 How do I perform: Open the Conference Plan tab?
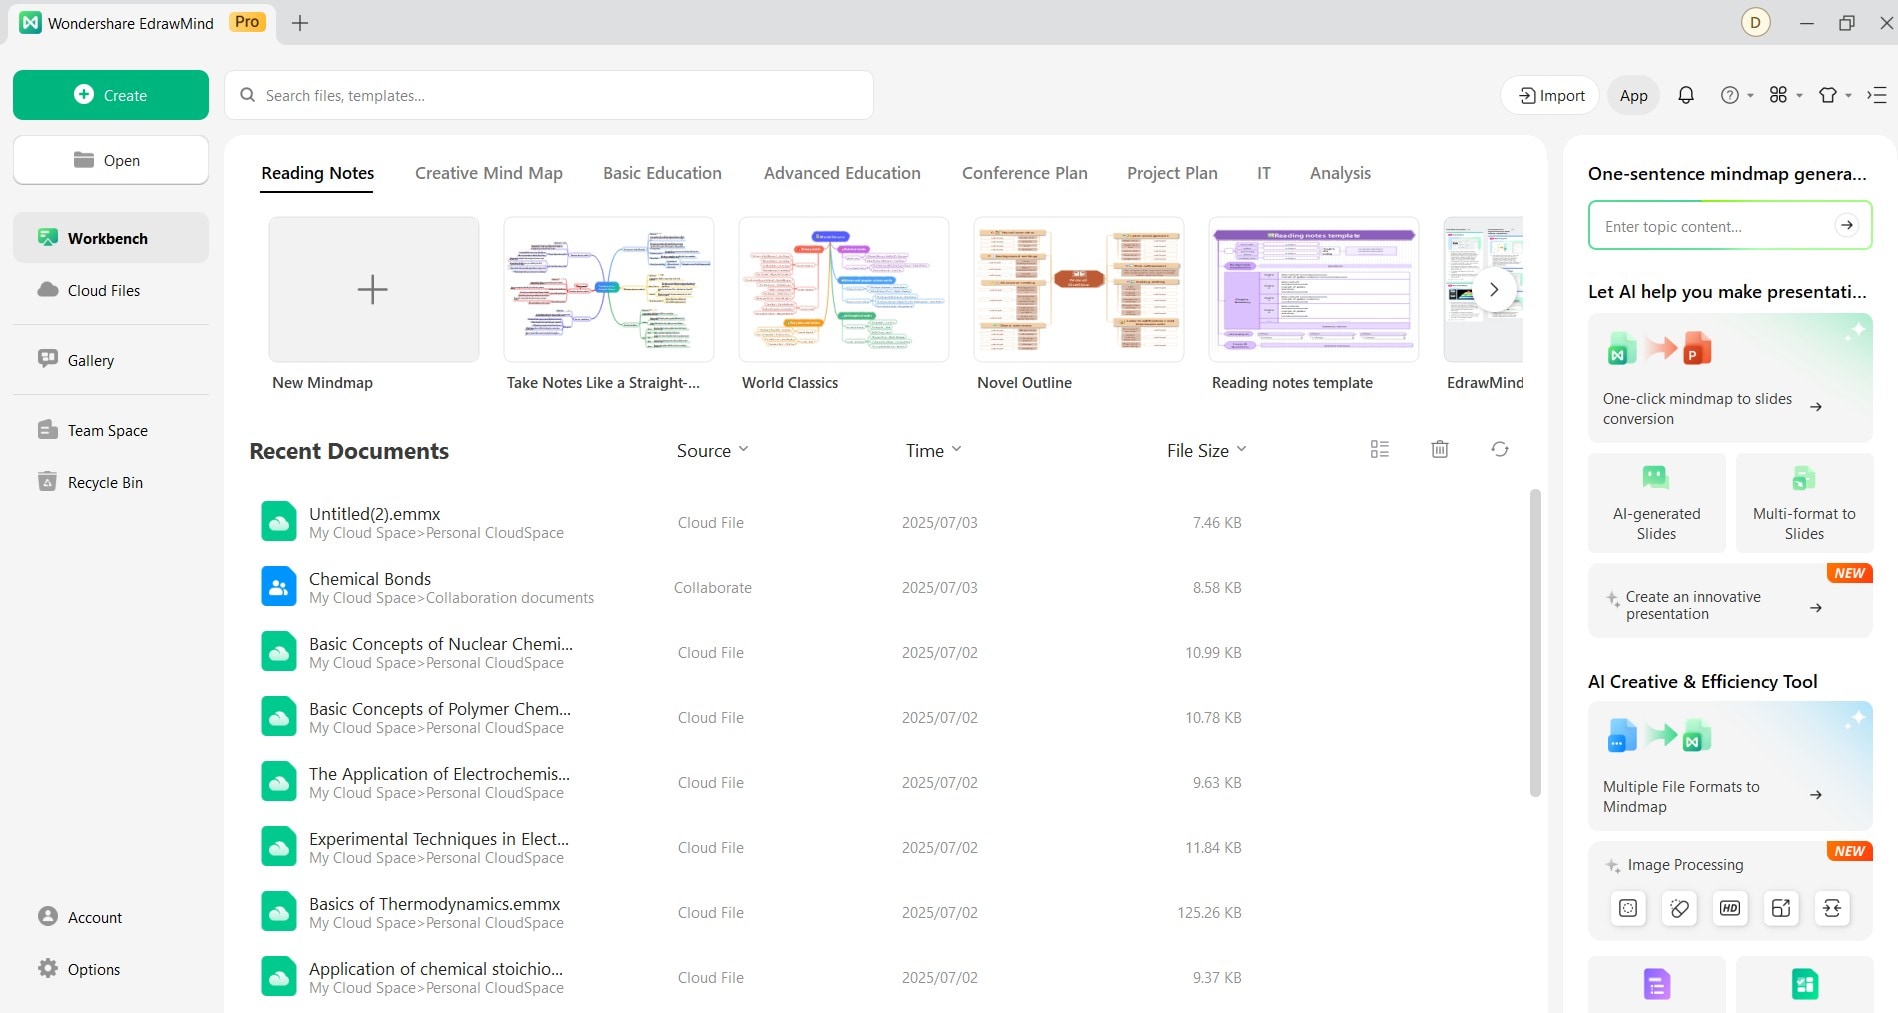click(1025, 173)
